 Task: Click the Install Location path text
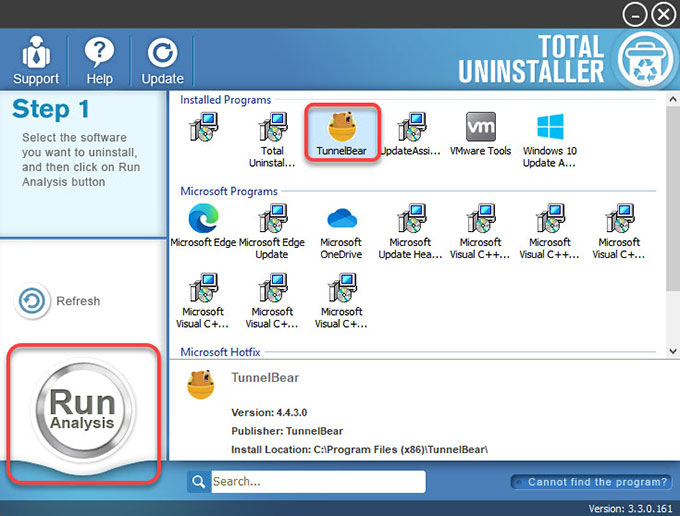(360, 450)
